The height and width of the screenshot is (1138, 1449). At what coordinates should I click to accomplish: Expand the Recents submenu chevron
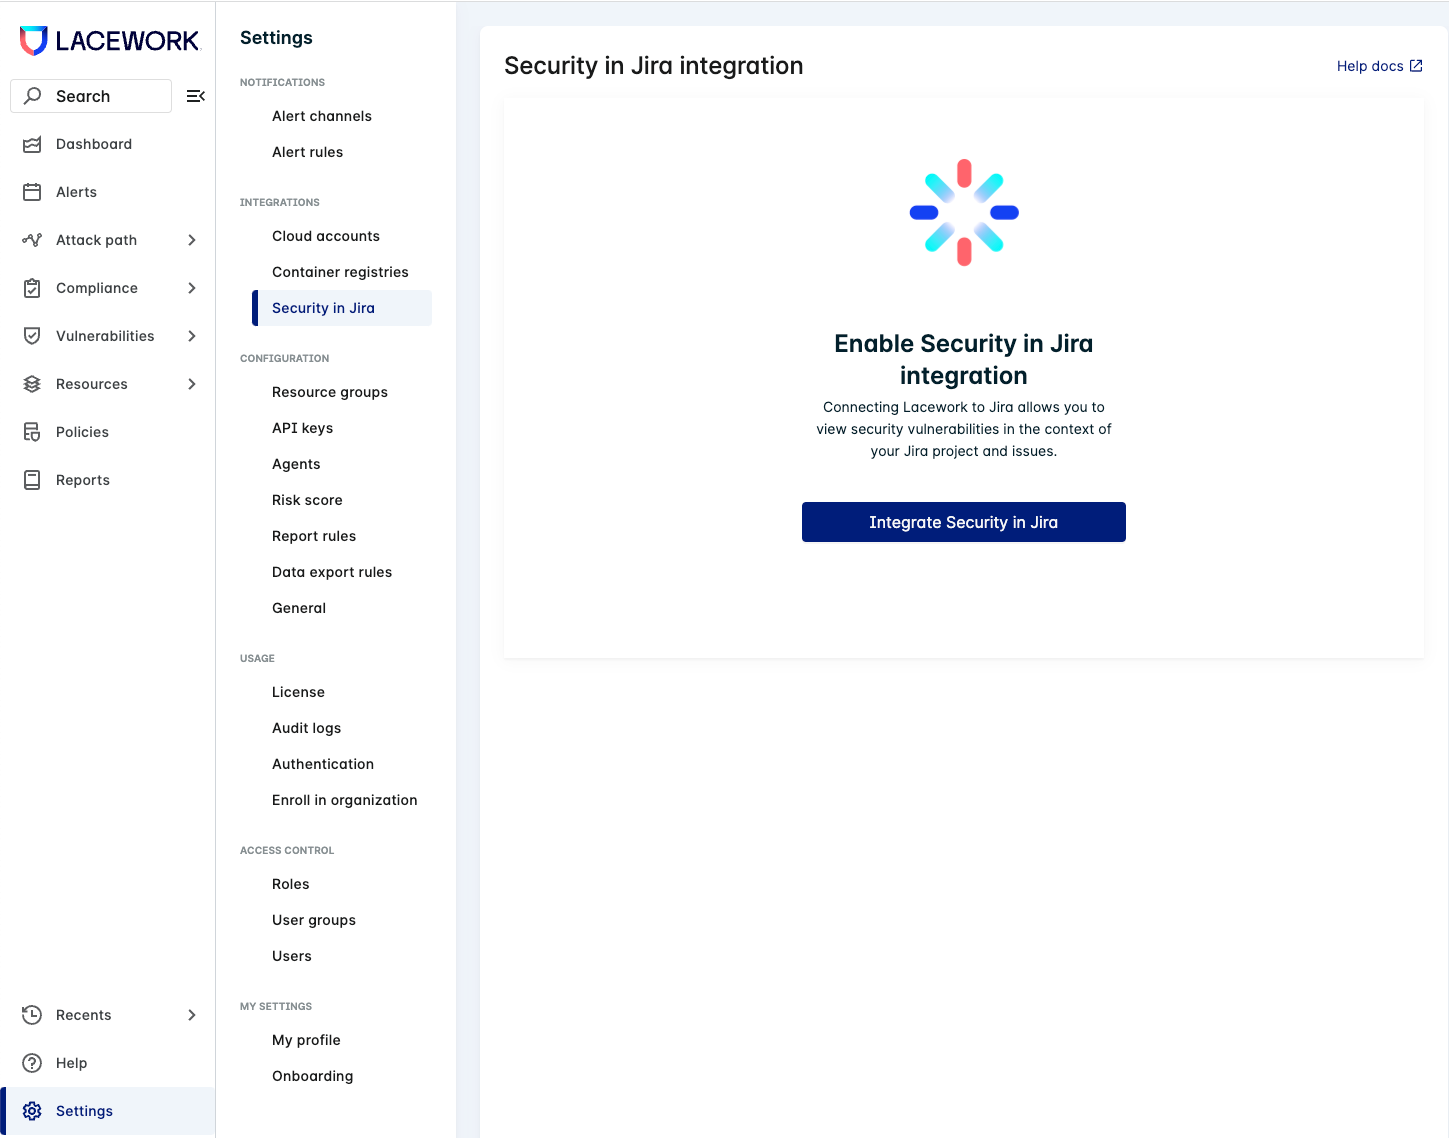tap(192, 1015)
